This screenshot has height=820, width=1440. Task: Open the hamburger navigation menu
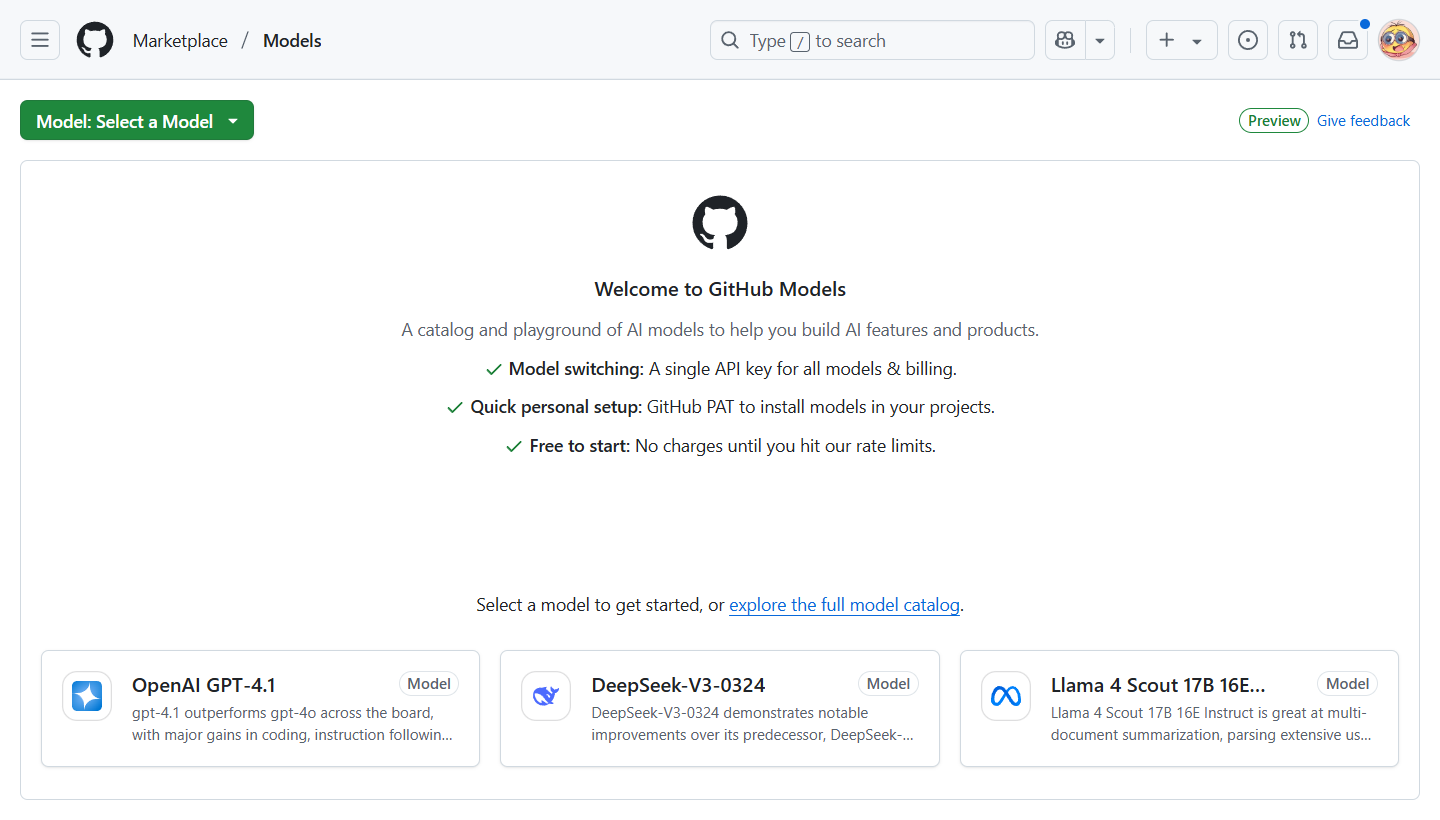point(40,40)
